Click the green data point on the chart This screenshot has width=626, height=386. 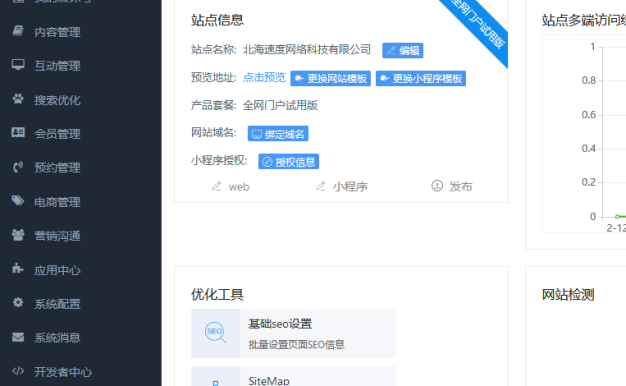617,217
